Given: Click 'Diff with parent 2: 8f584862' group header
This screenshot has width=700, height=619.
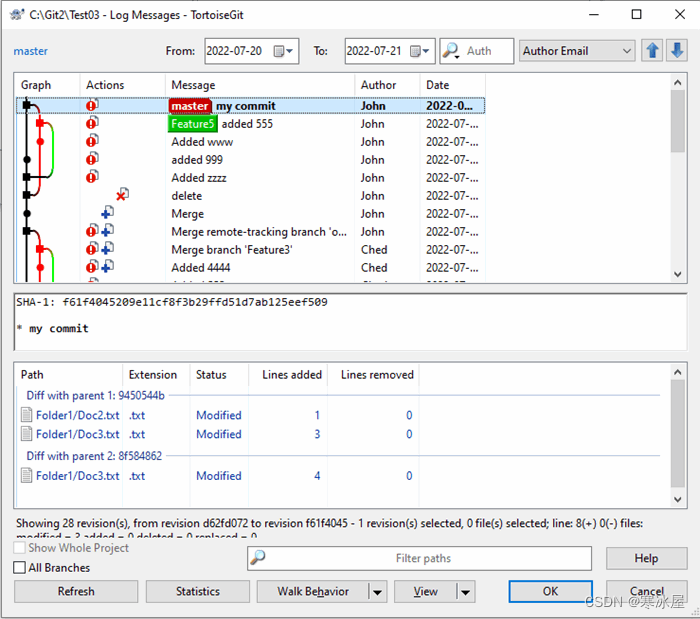Looking at the screenshot, I should click(94, 456).
